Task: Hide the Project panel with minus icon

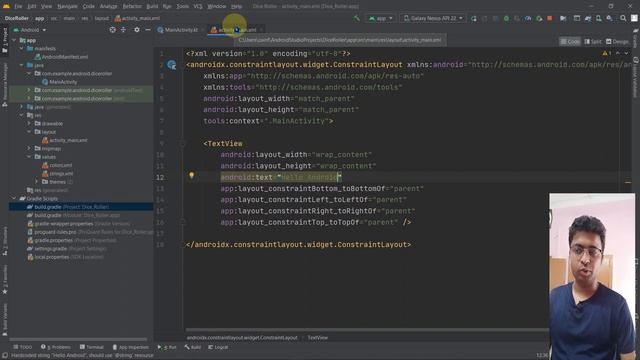Action: click(x=148, y=30)
